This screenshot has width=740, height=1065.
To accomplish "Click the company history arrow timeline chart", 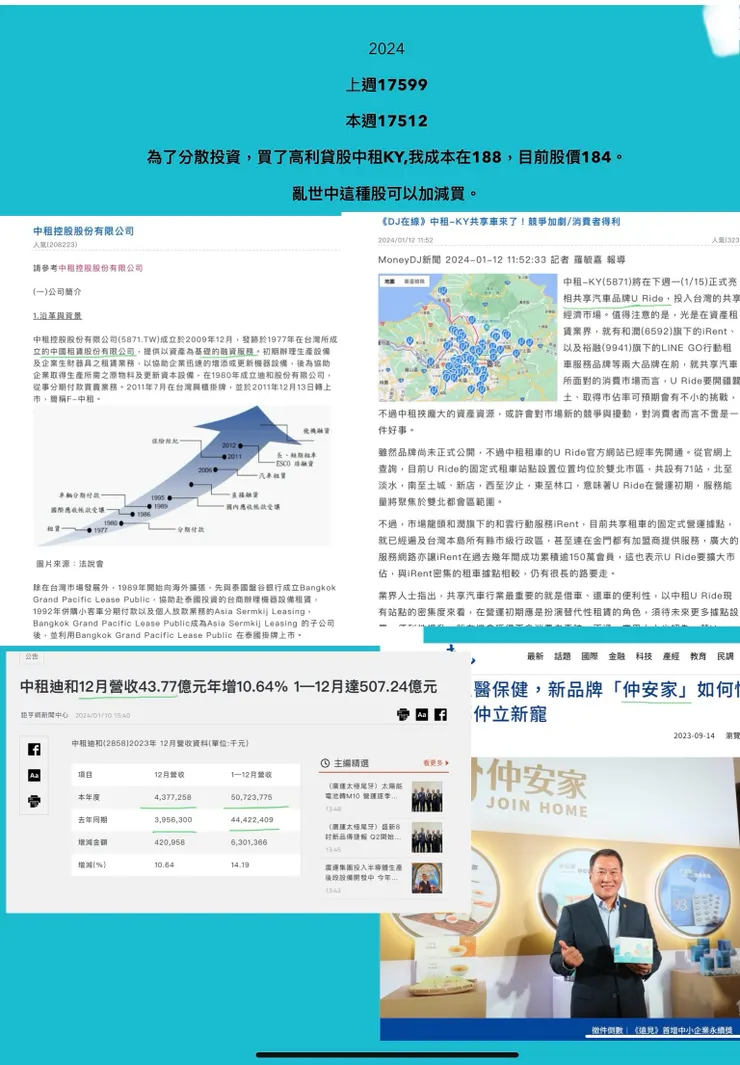I will coord(182,475).
